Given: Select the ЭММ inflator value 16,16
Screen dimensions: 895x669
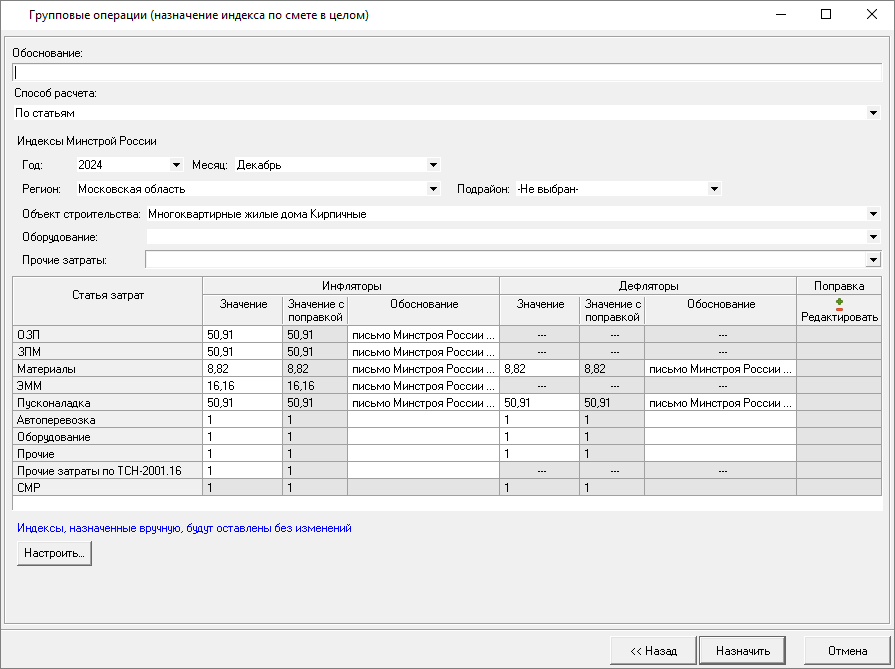Looking at the screenshot, I should tap(242, 386).
